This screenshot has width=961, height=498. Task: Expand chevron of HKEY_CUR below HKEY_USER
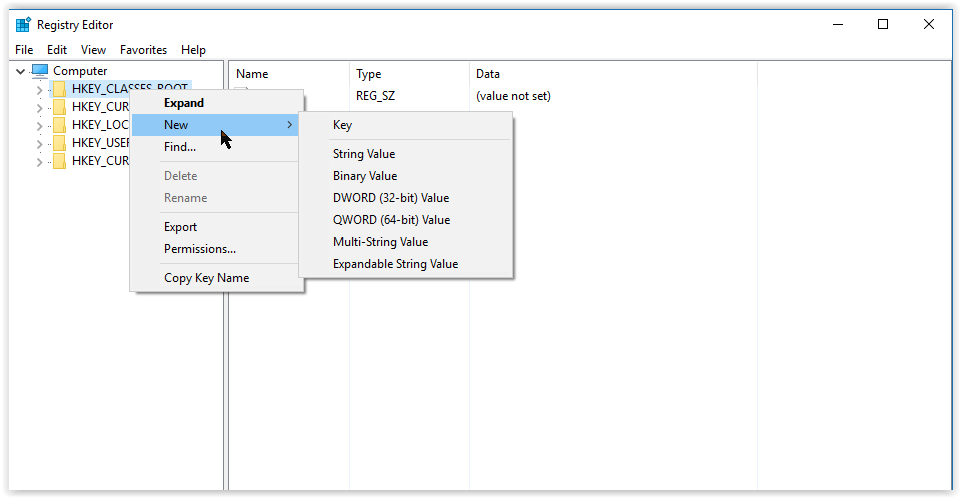(x=39, y=162)
